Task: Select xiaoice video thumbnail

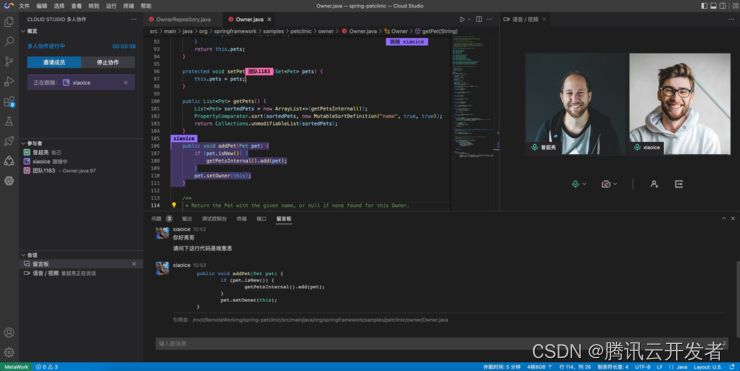Action: [x=680, y=103]
